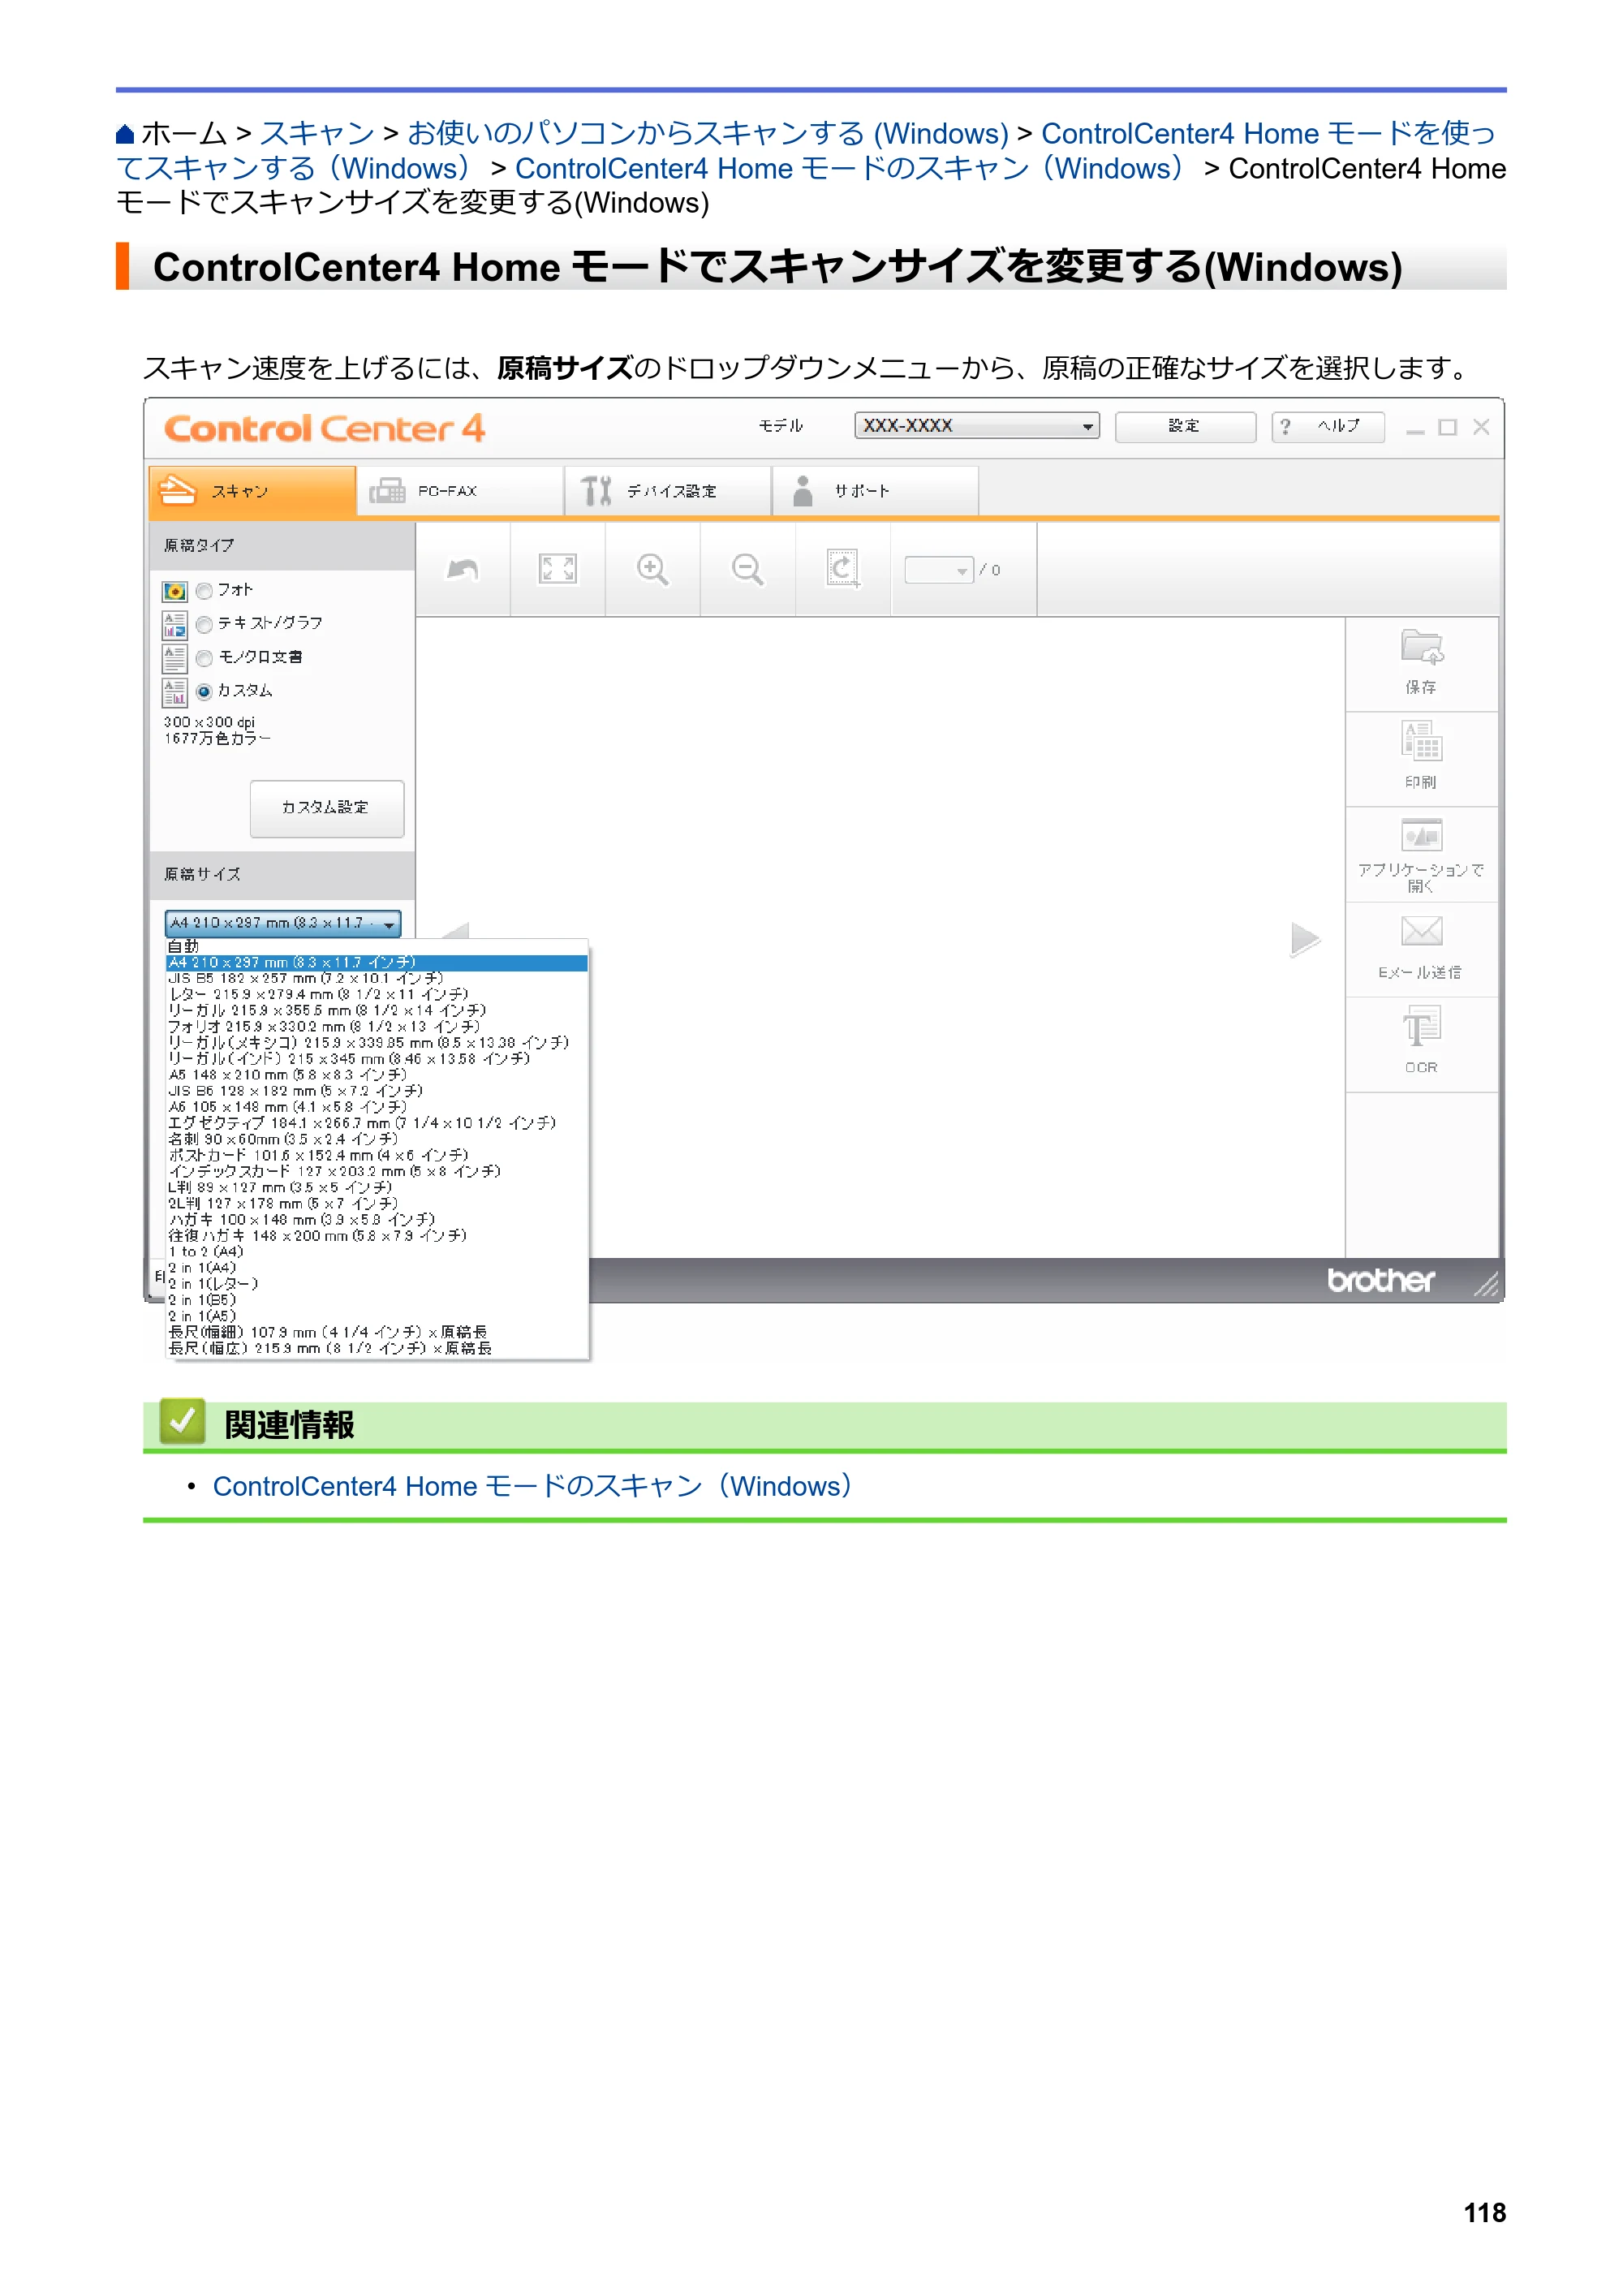Click the undo arrow toolbar icon

tap(462, 569)
